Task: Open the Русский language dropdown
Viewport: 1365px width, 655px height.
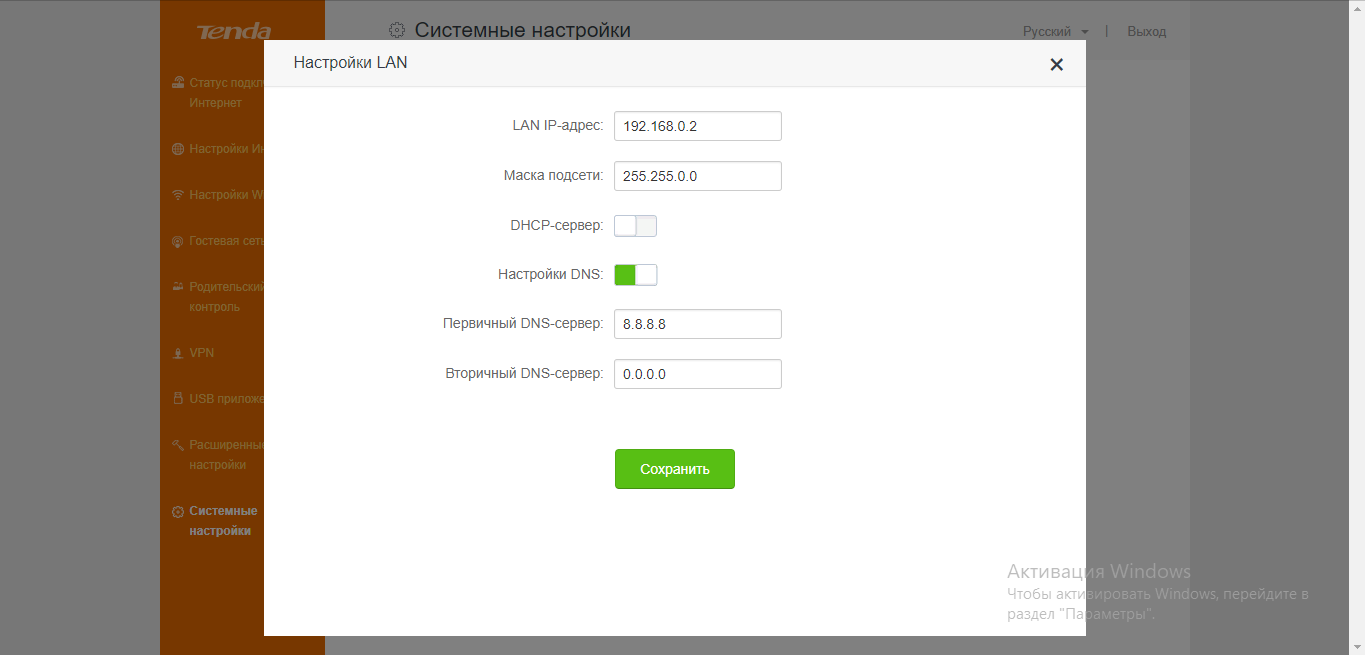Action: click(x=1055, y=32)
